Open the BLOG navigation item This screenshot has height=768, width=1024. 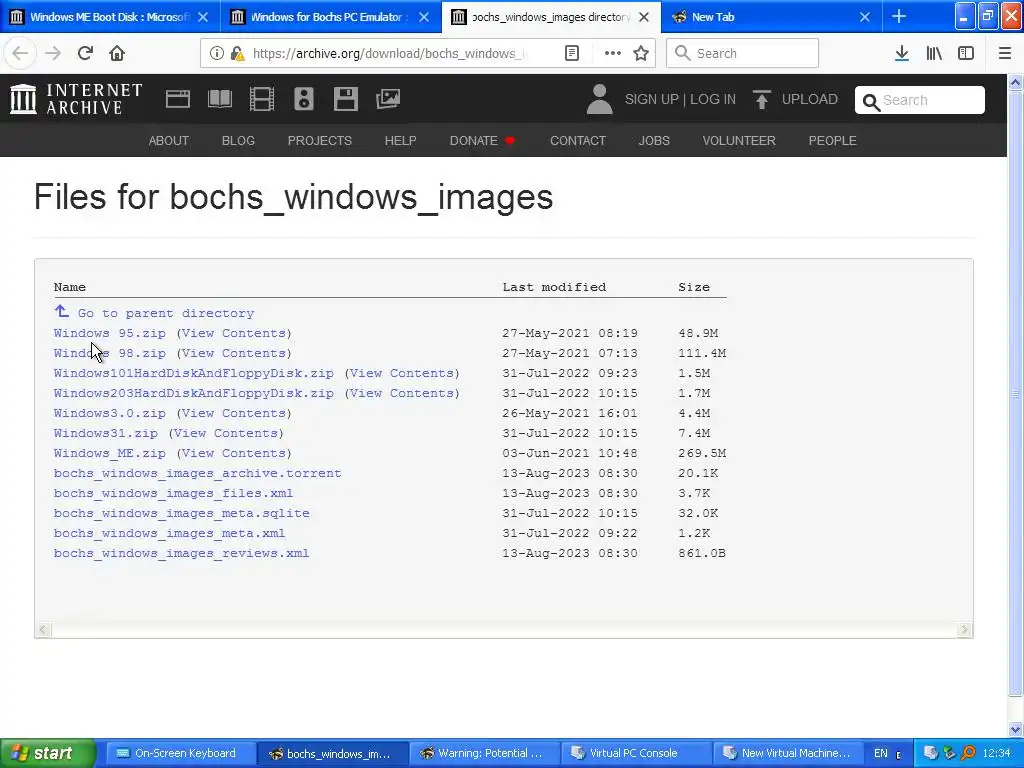238,140
